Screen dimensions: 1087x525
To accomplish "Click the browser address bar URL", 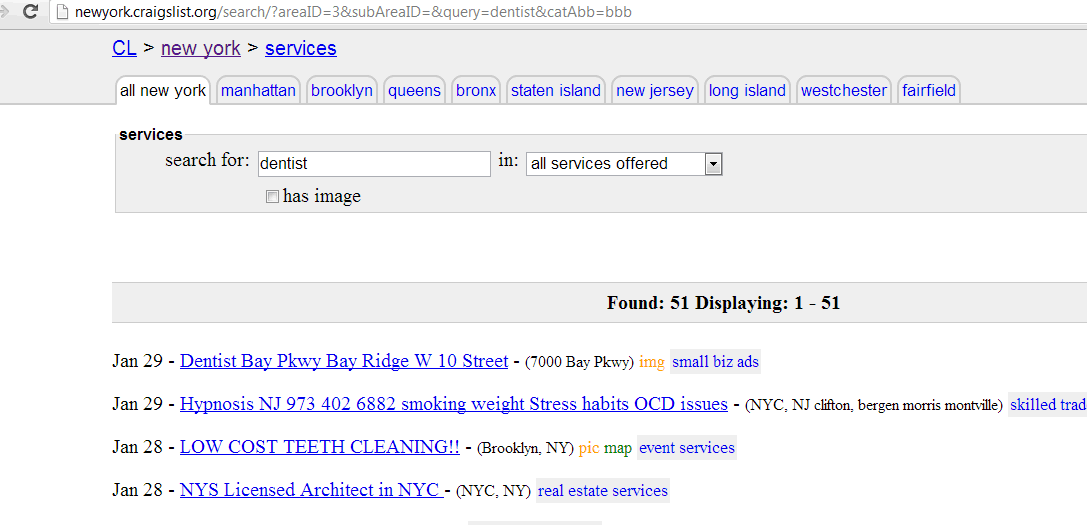I will coord(354,12).
